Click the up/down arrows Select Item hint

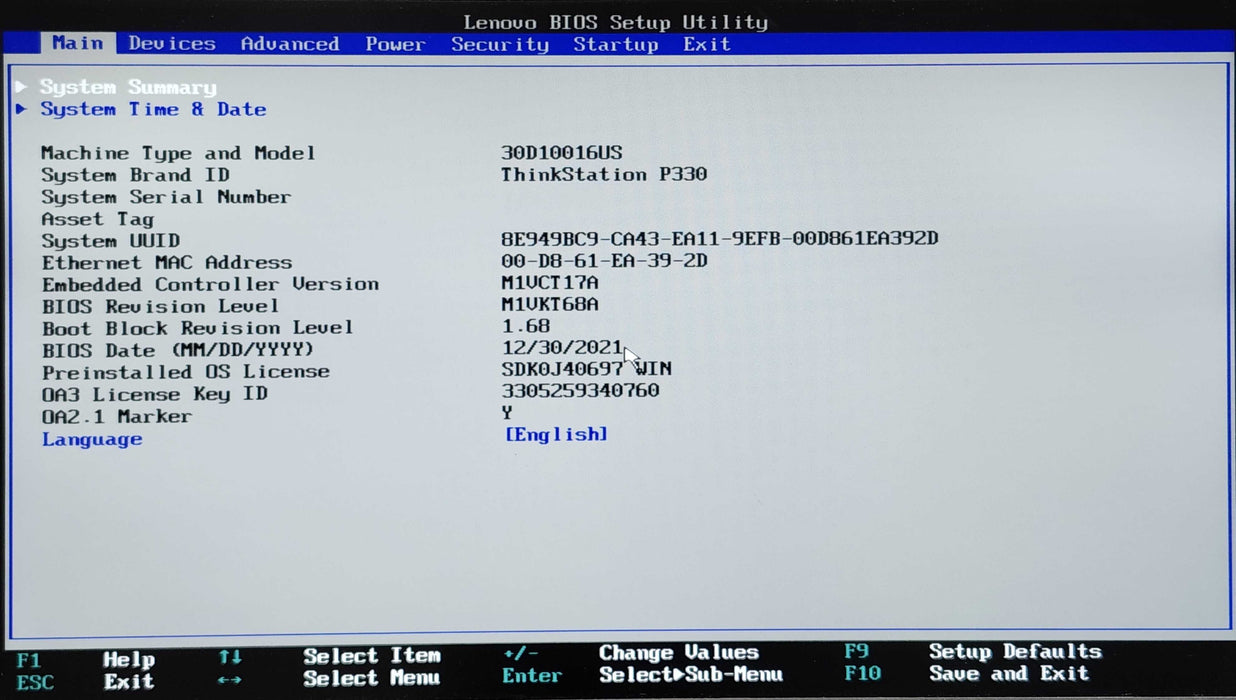[330, 656]
